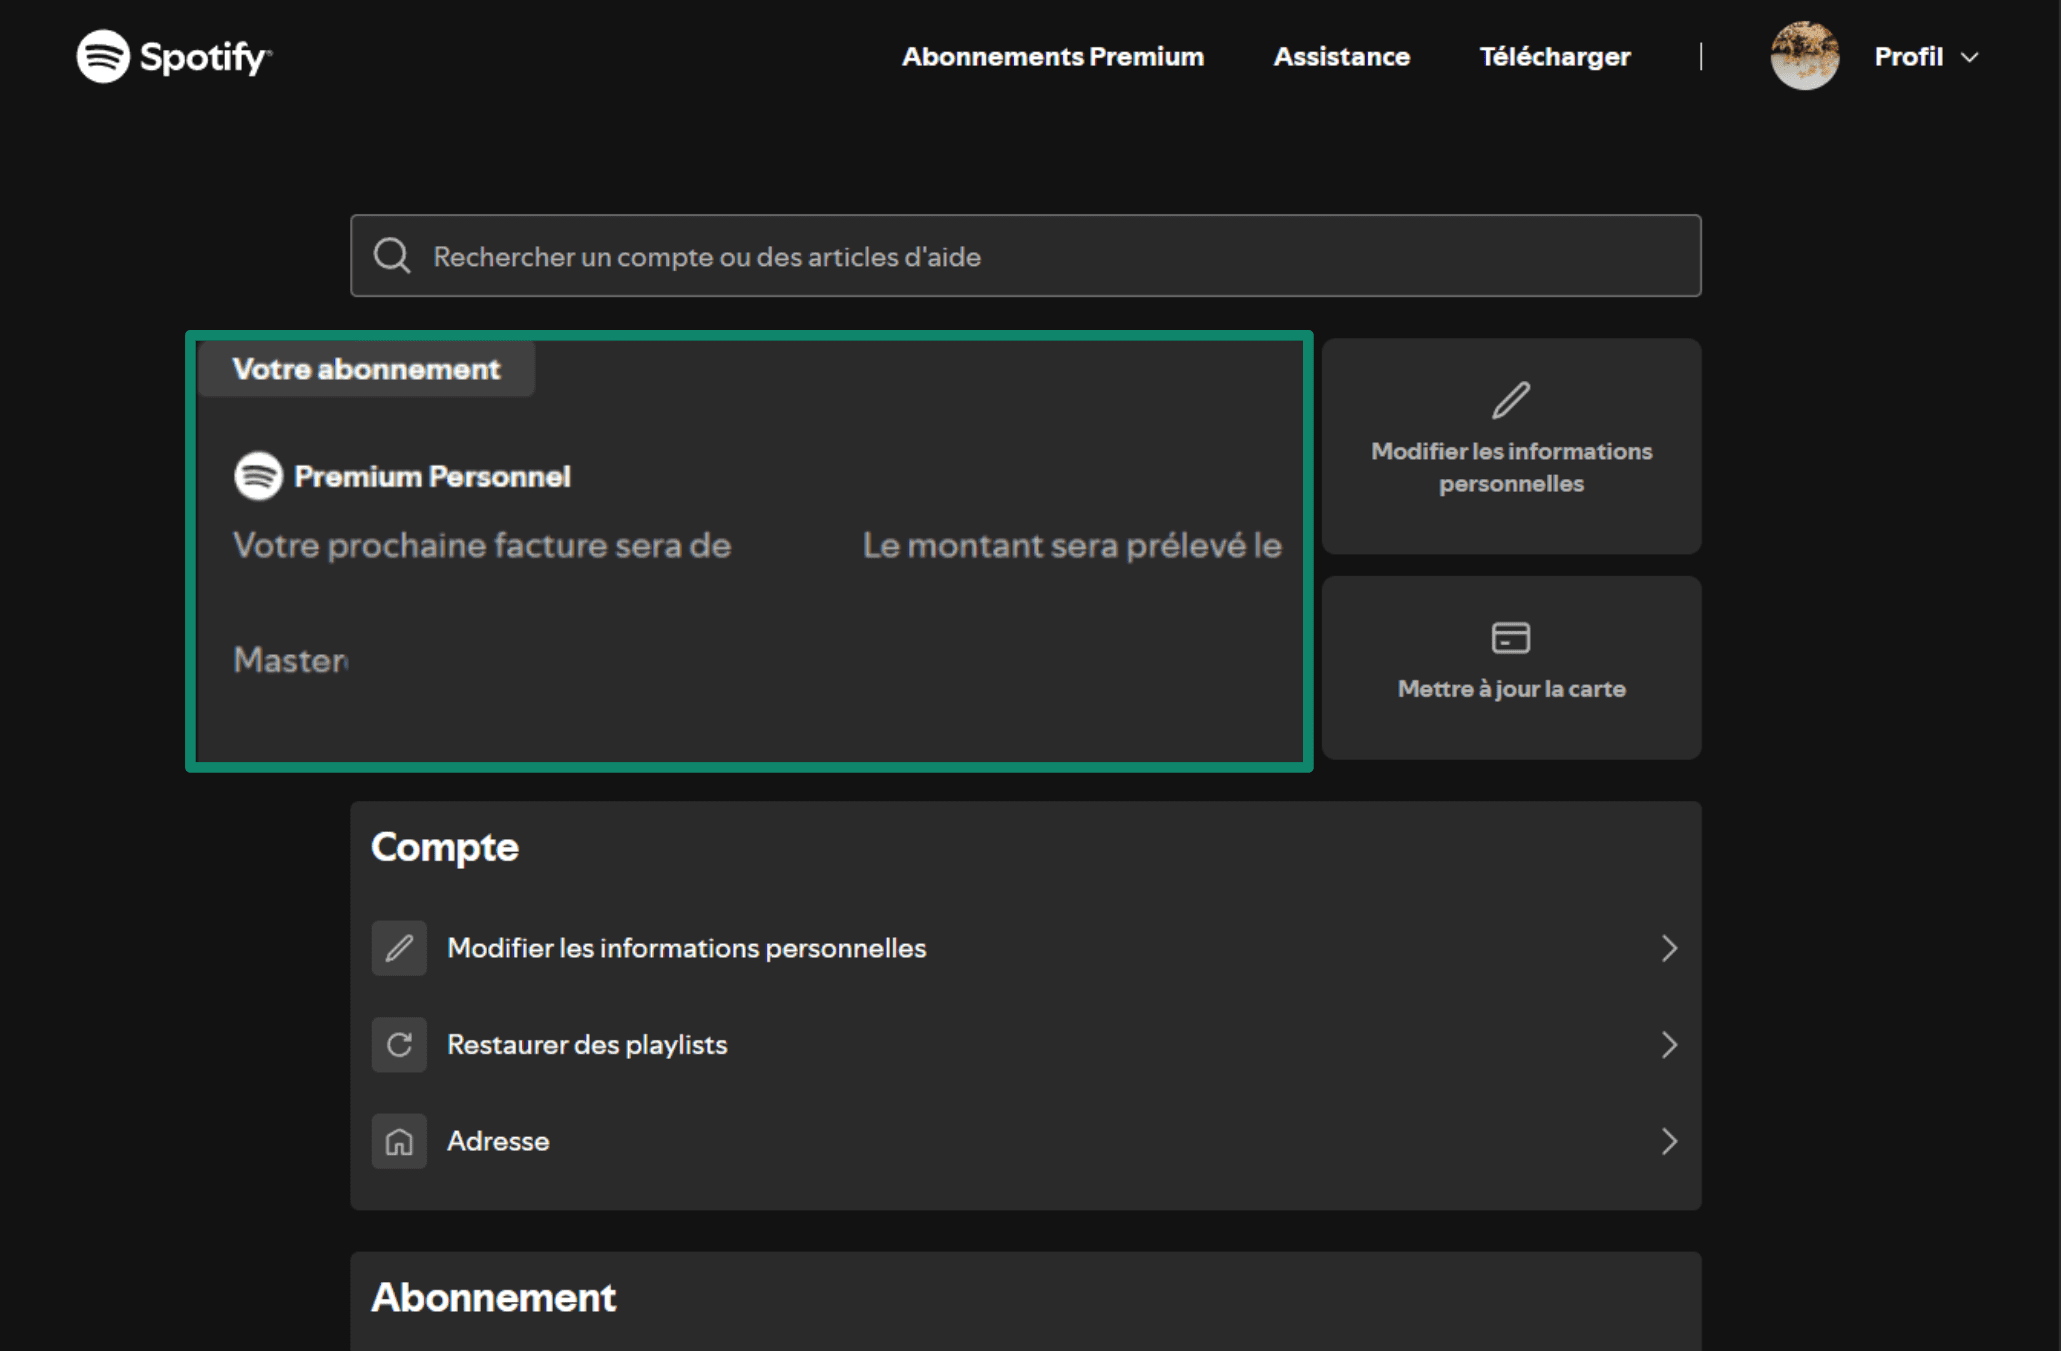The width and height of the screenshot is (2061, 1351).
Task: Go to Assistance in top navigation
Action: [1341, 57]
